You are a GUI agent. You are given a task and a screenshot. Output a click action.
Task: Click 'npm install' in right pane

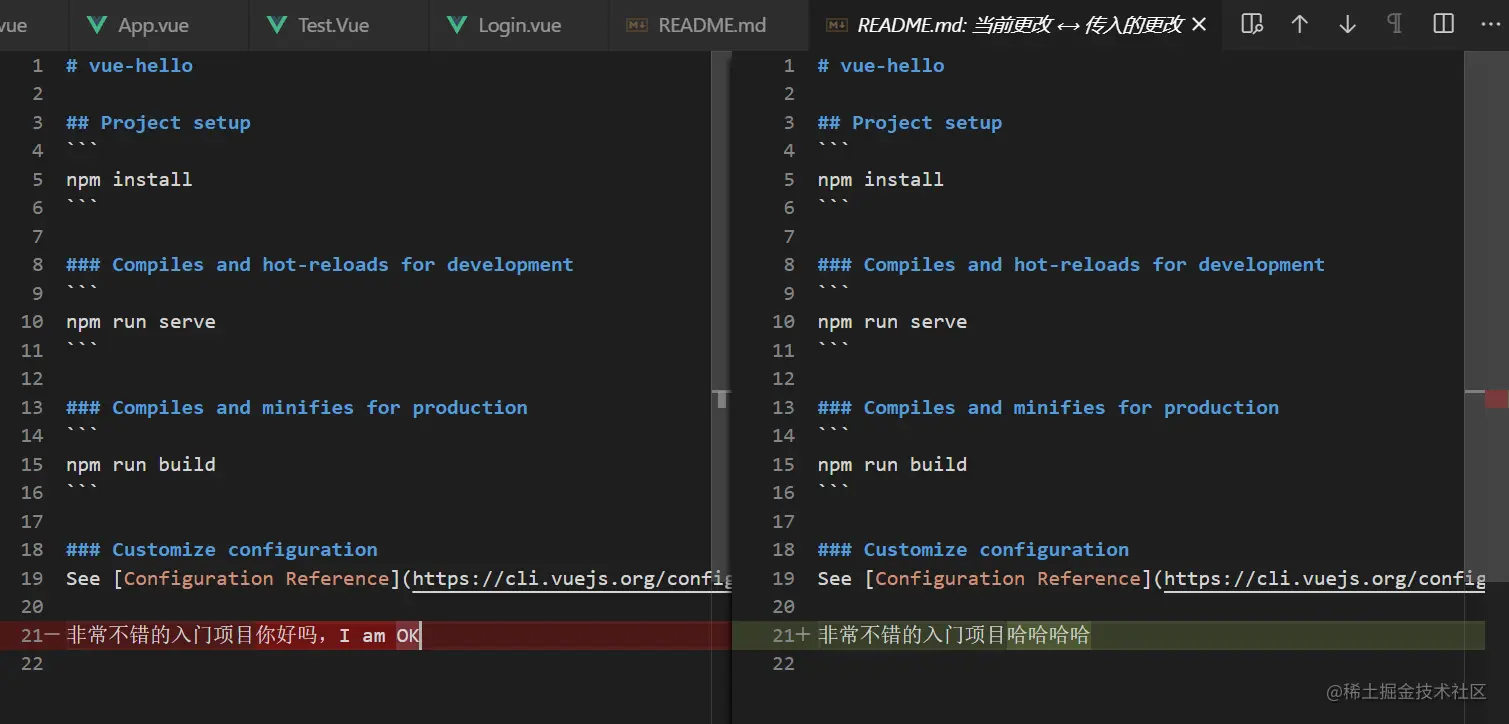click(x=880, y=180)
